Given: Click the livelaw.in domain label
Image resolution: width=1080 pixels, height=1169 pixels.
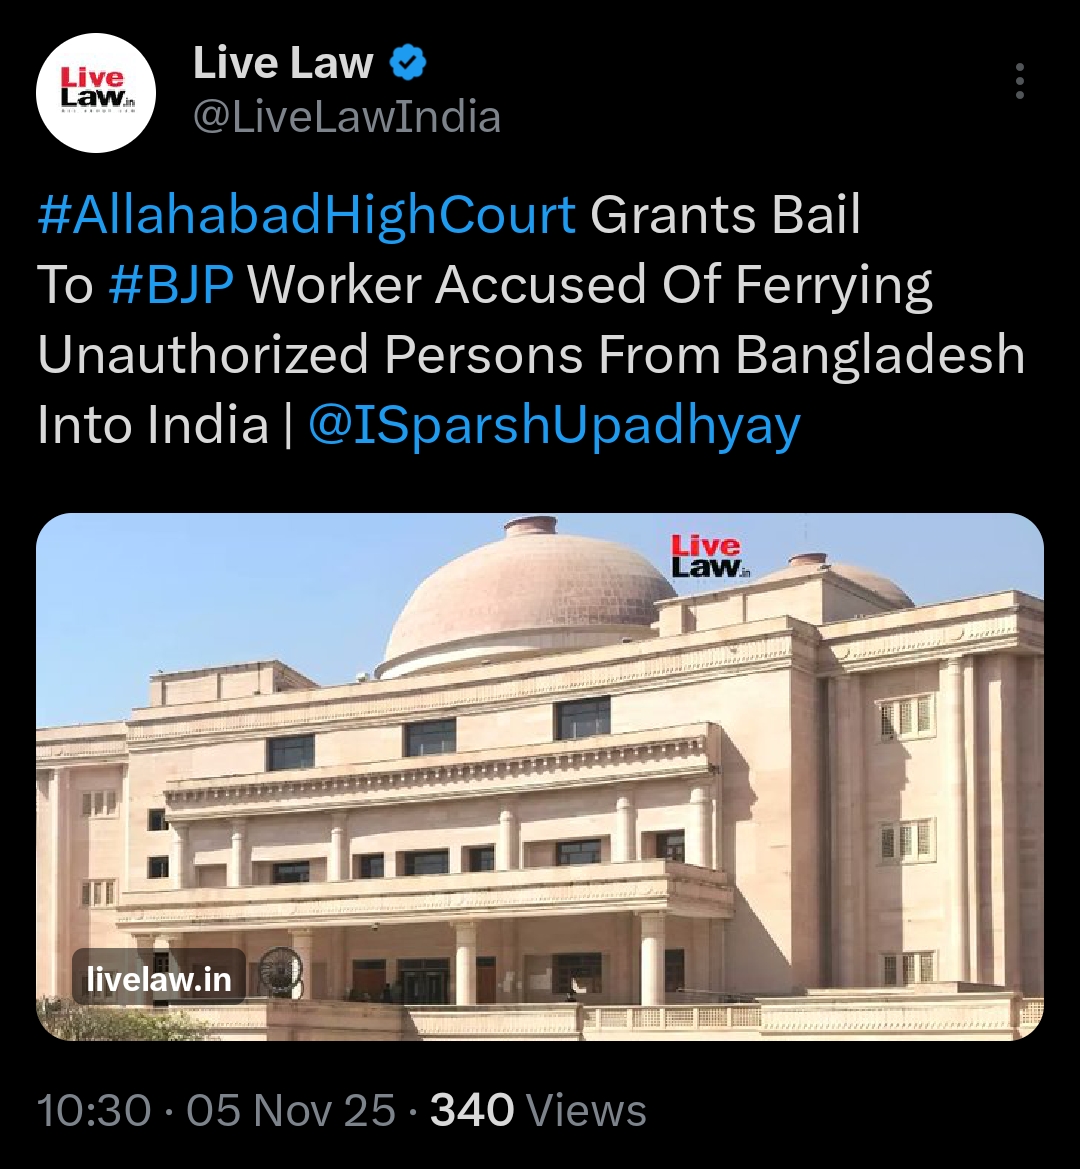Looking at the screenshot, I should (159, 979).
